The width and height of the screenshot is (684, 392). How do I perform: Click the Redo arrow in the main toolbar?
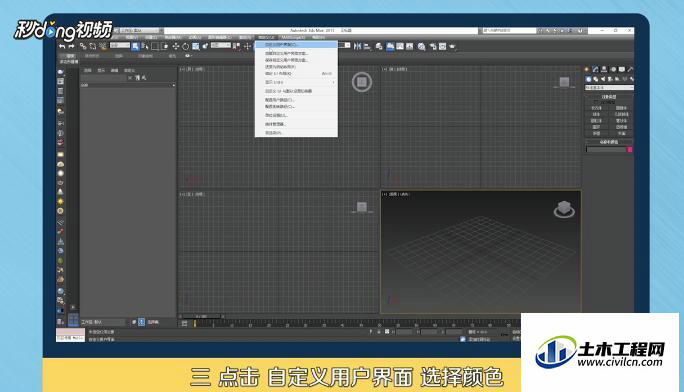point(71,46)
